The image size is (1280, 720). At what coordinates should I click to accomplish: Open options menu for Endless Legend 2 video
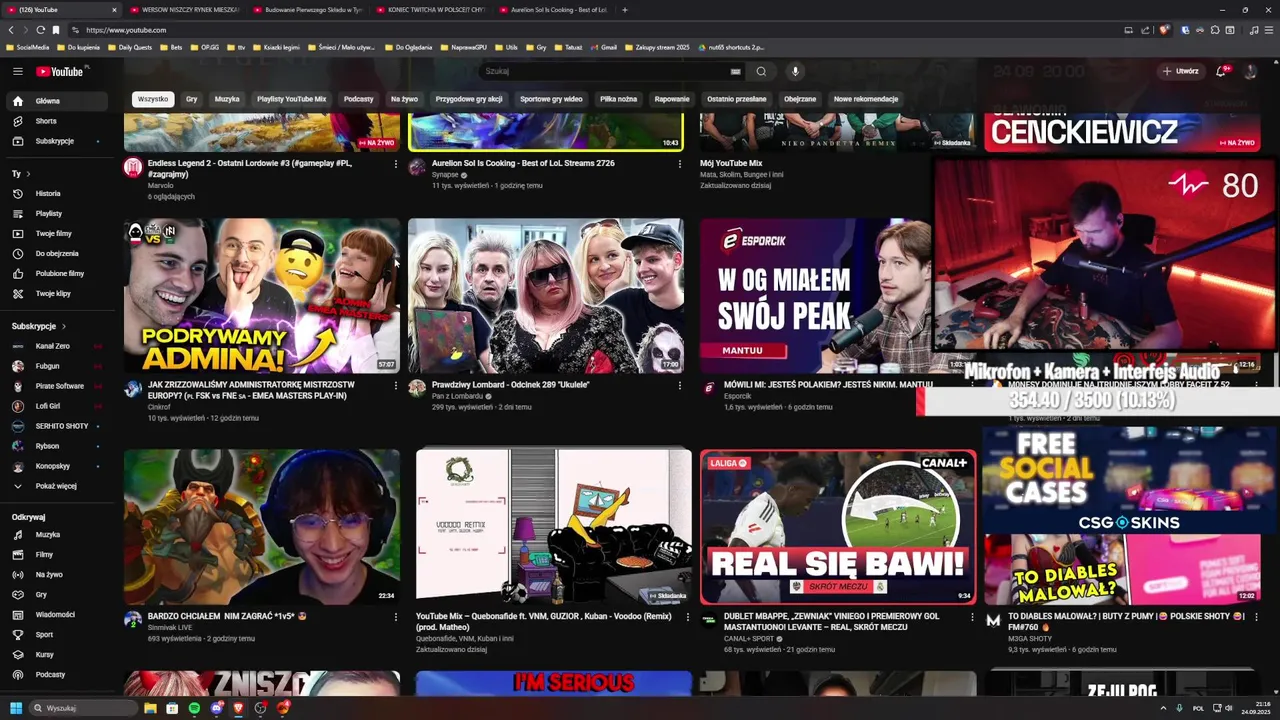tap(395, 163)
